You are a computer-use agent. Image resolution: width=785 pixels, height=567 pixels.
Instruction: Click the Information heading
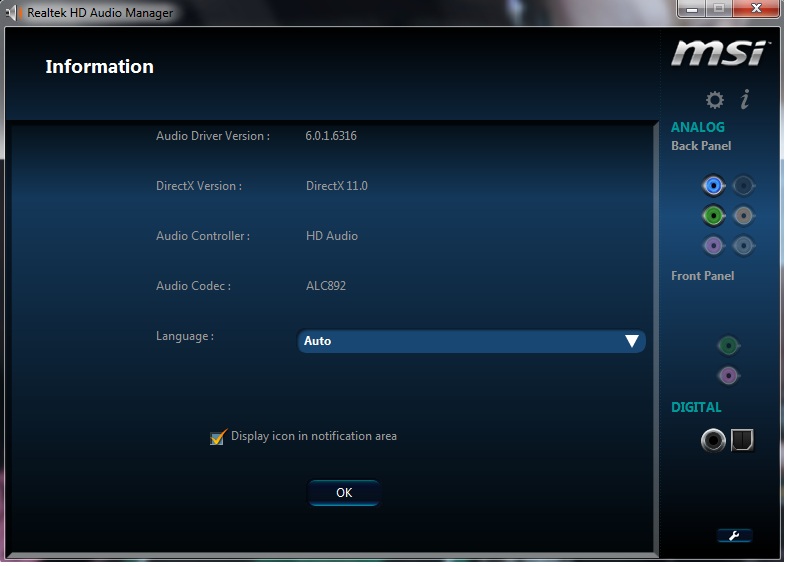100,67
